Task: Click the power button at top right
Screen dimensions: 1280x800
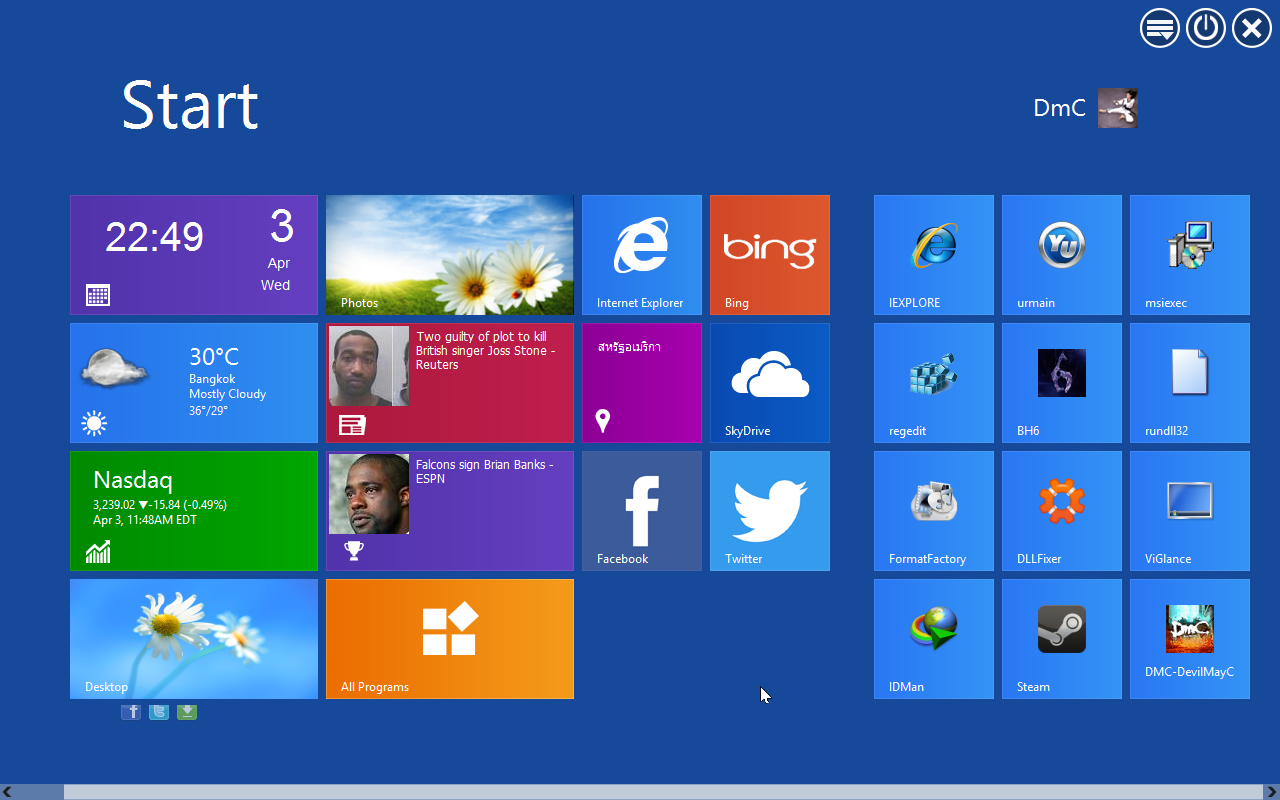Action: pos(1206,28)
